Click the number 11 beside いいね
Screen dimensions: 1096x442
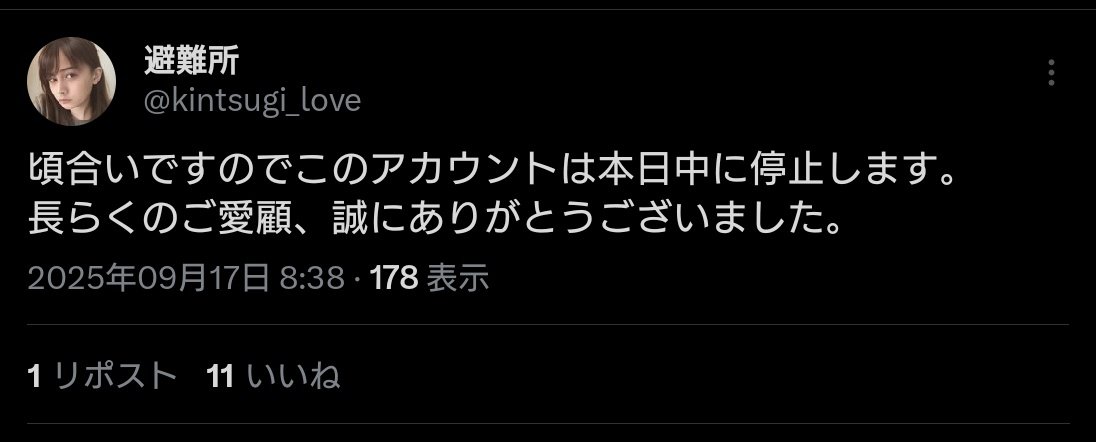[x=220, y=376]
